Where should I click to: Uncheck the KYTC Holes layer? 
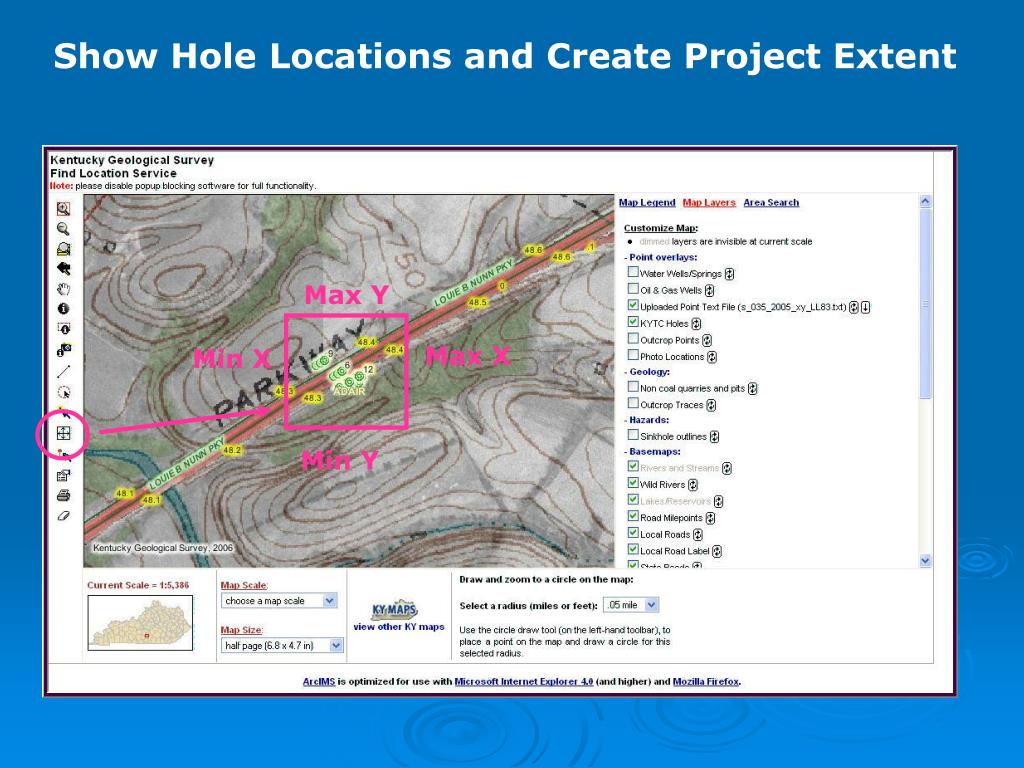pyautogui.click(x=633, y=321)
